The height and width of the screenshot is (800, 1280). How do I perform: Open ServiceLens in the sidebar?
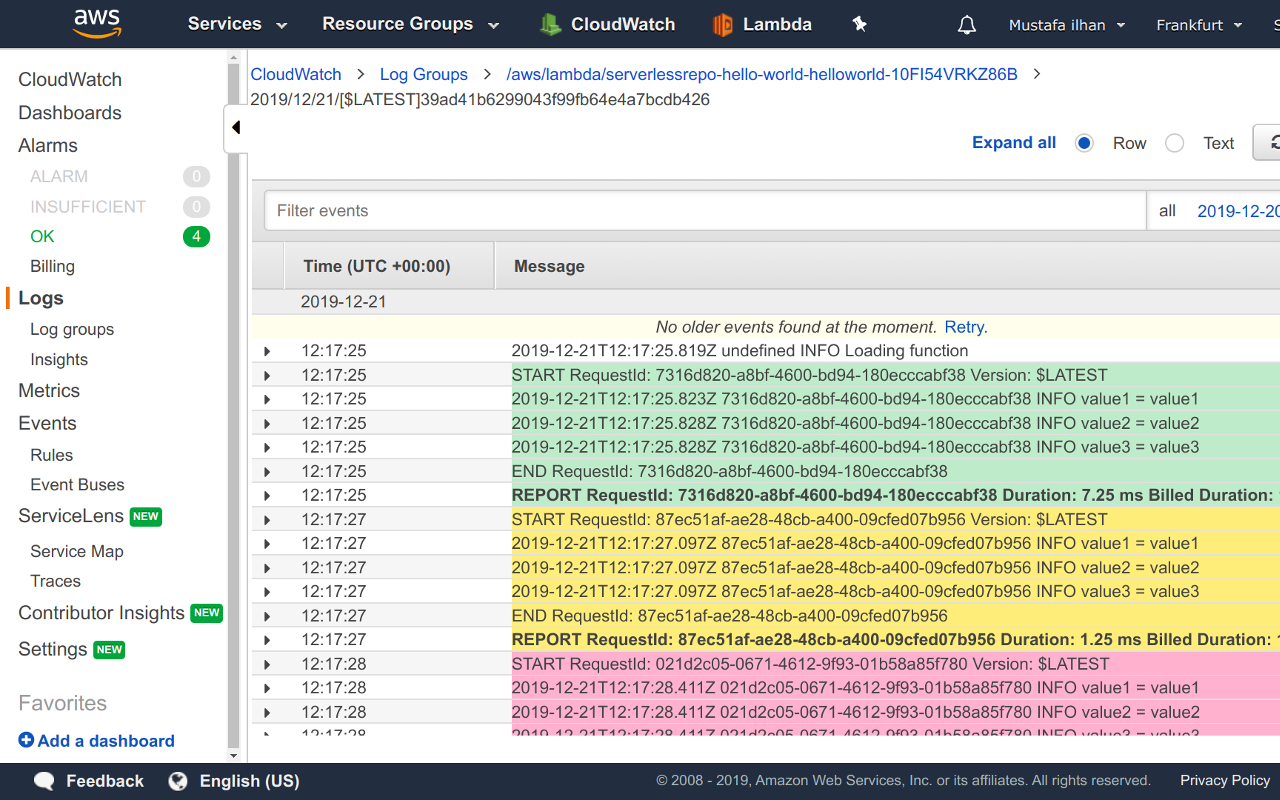coord(71,516)
